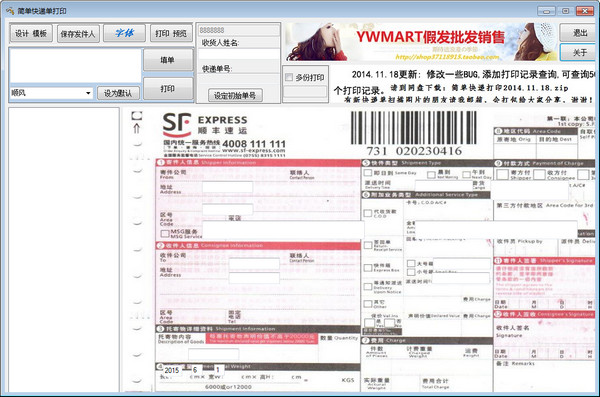Maximize the 简单快递单打印 window
Viewport: 600px width, 397px height.
click(x=565, y=11)
